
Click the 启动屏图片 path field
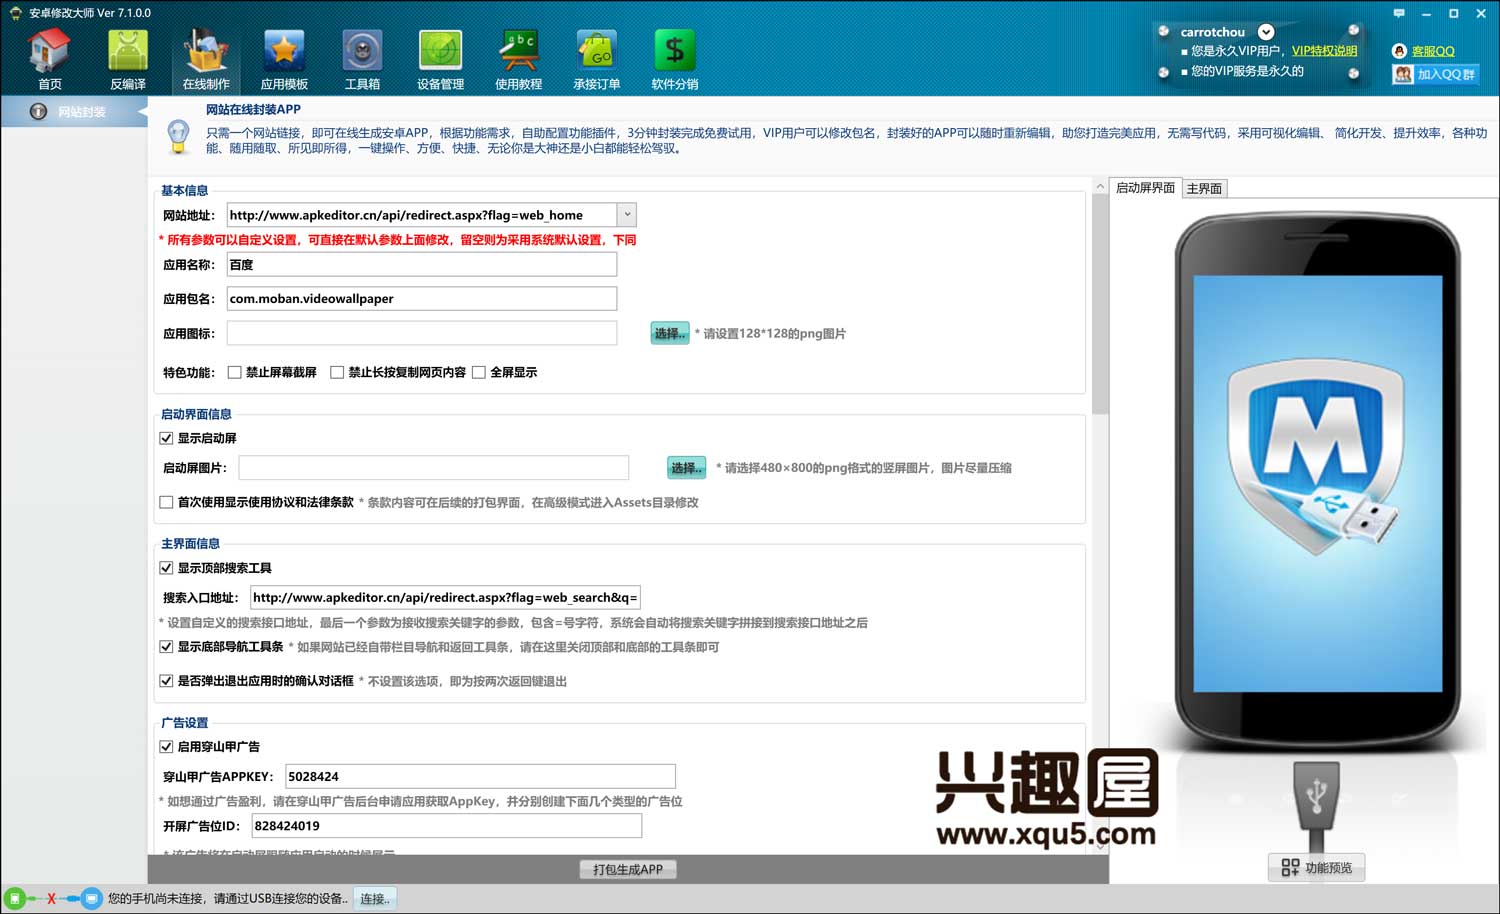click(434, 468)
